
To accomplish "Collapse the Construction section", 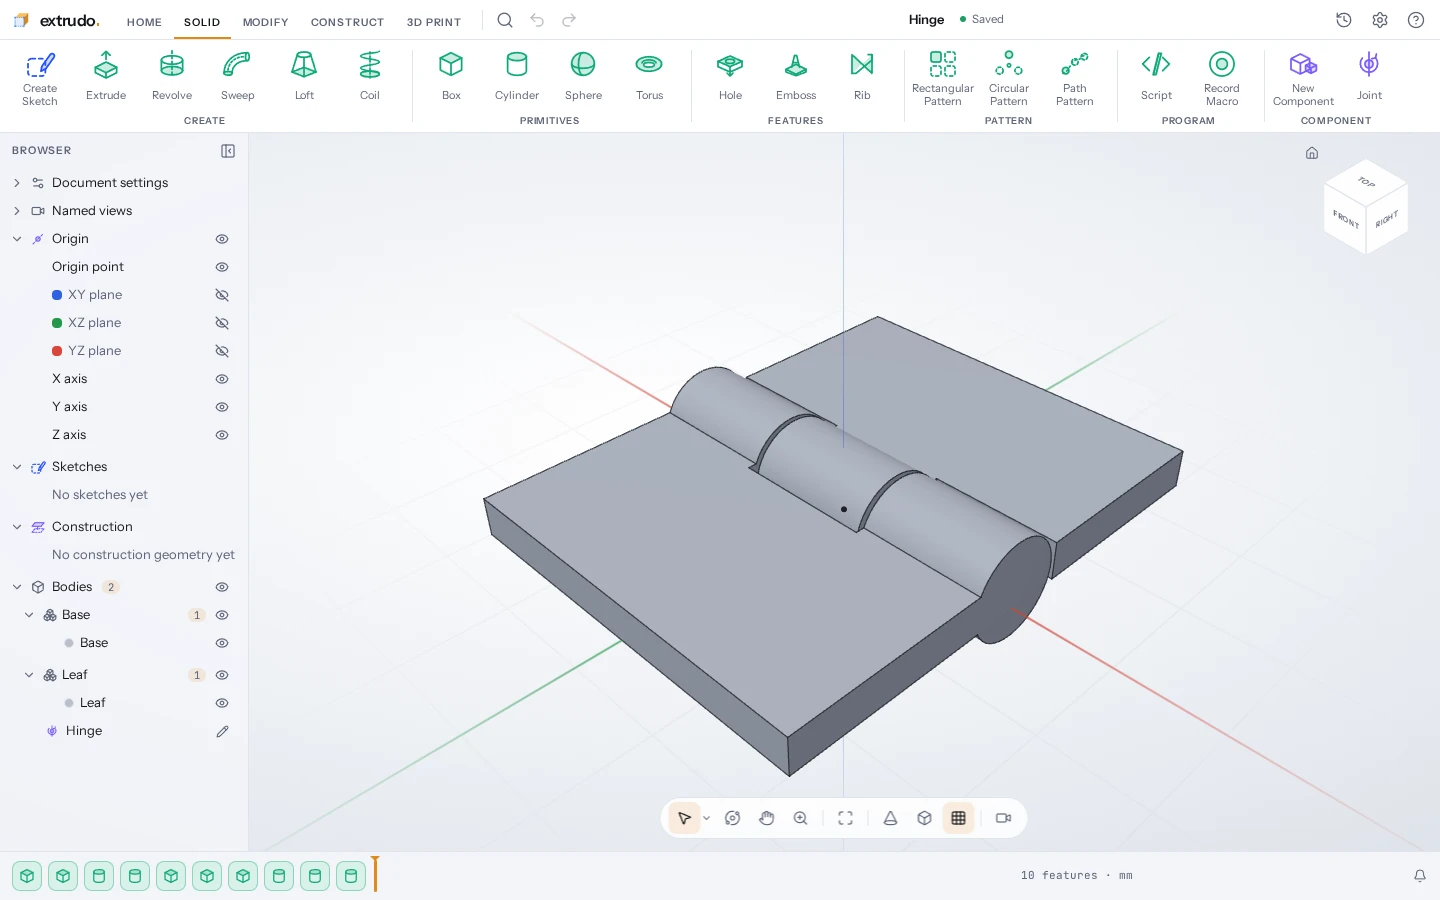I will point(17,527).
